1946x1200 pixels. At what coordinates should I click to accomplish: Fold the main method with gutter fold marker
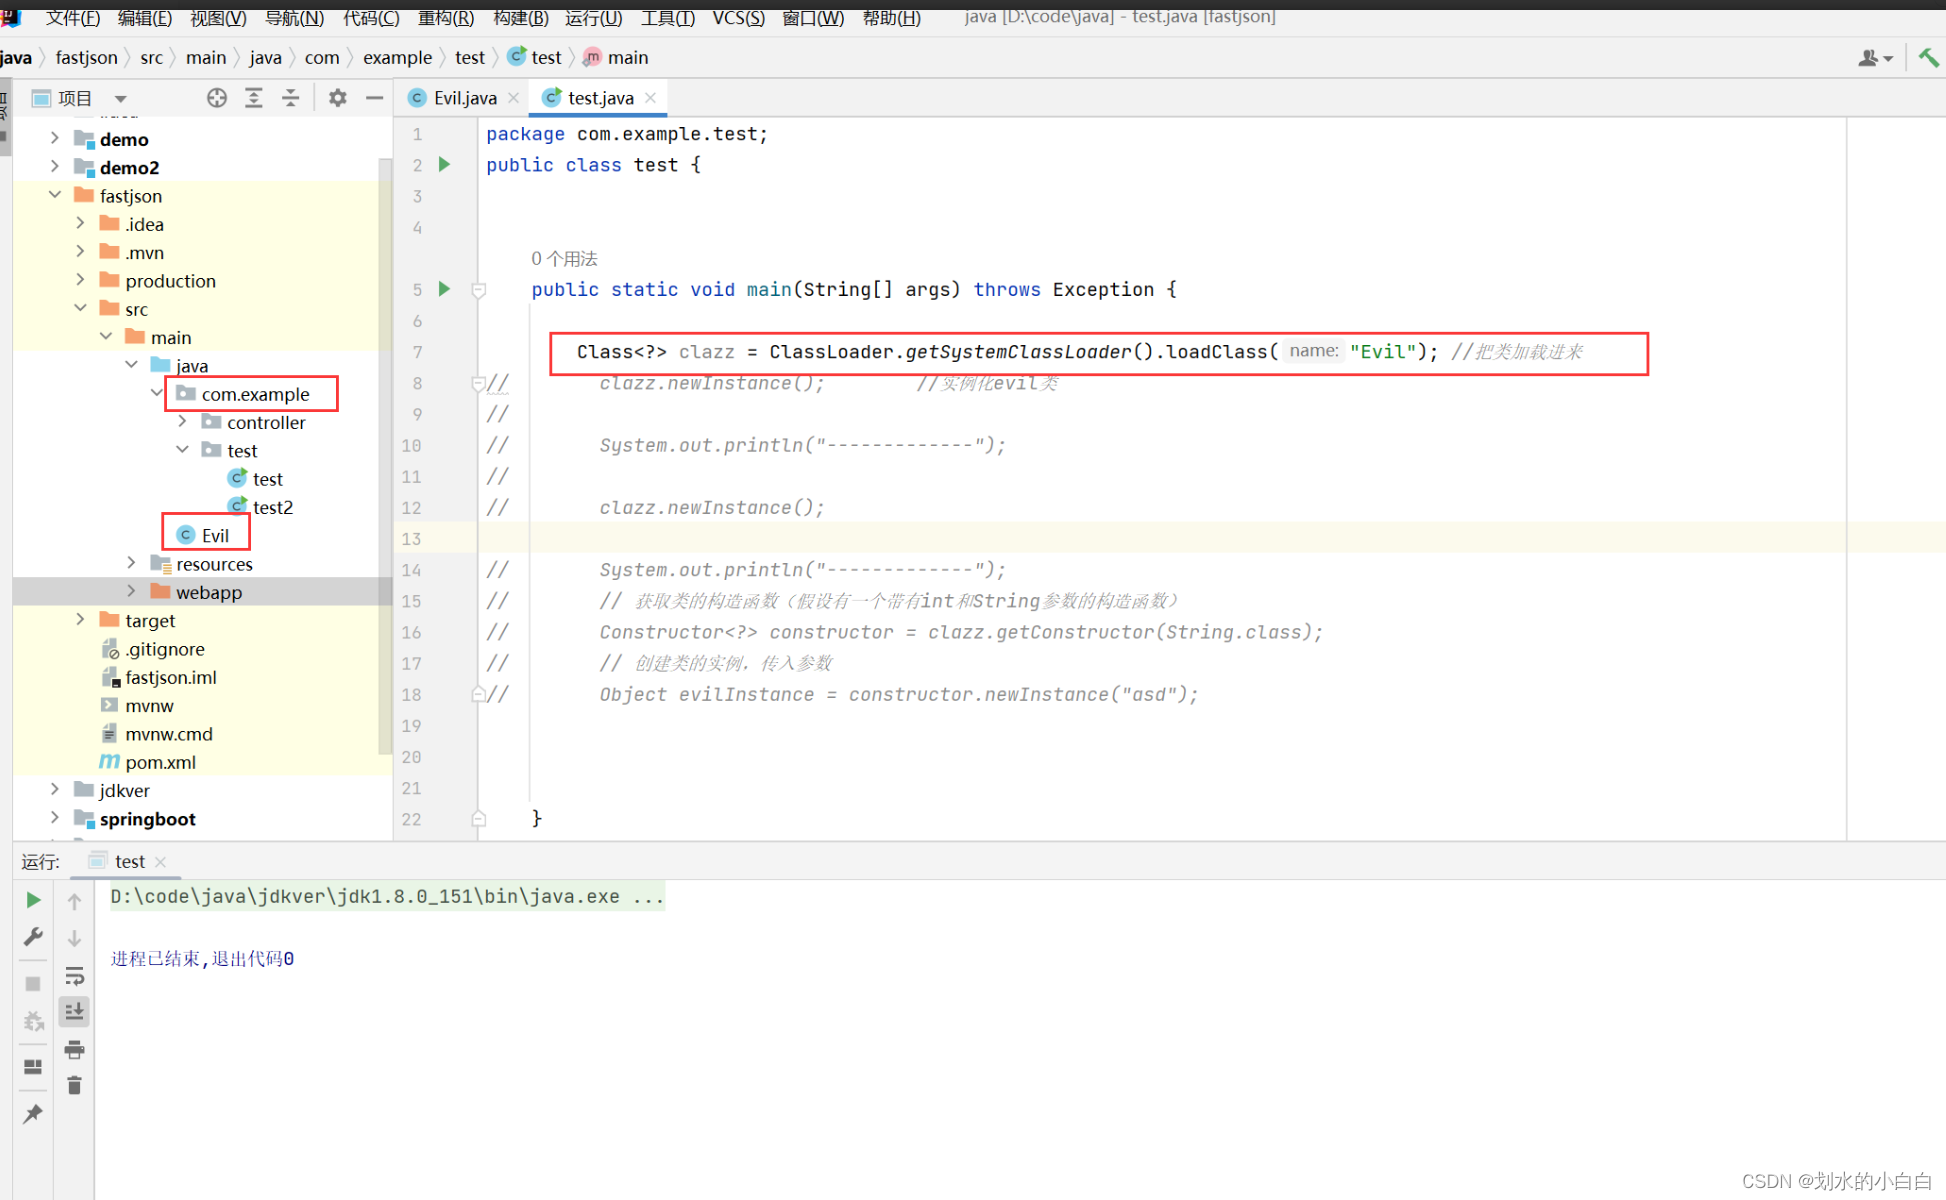[479, 290]
